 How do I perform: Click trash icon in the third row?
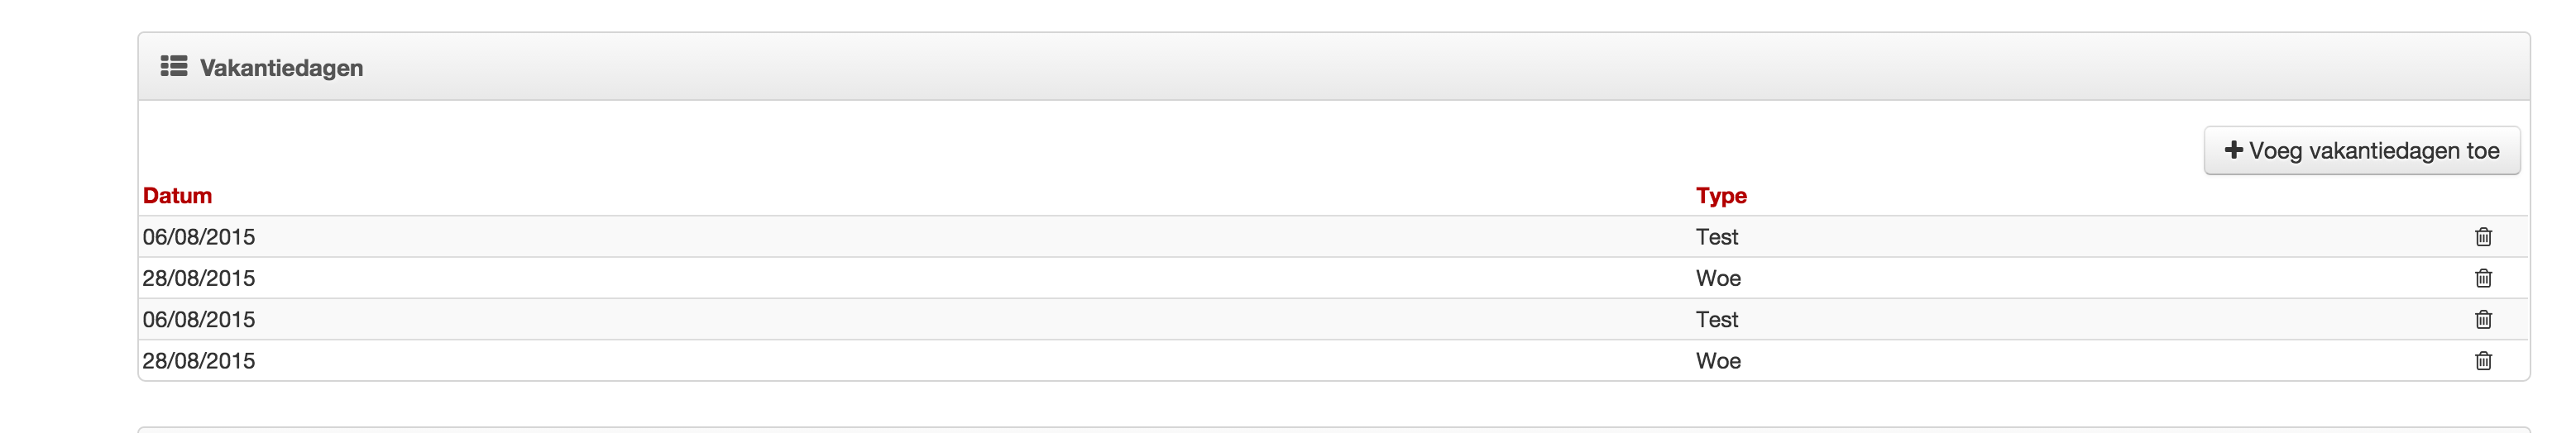2482,320
